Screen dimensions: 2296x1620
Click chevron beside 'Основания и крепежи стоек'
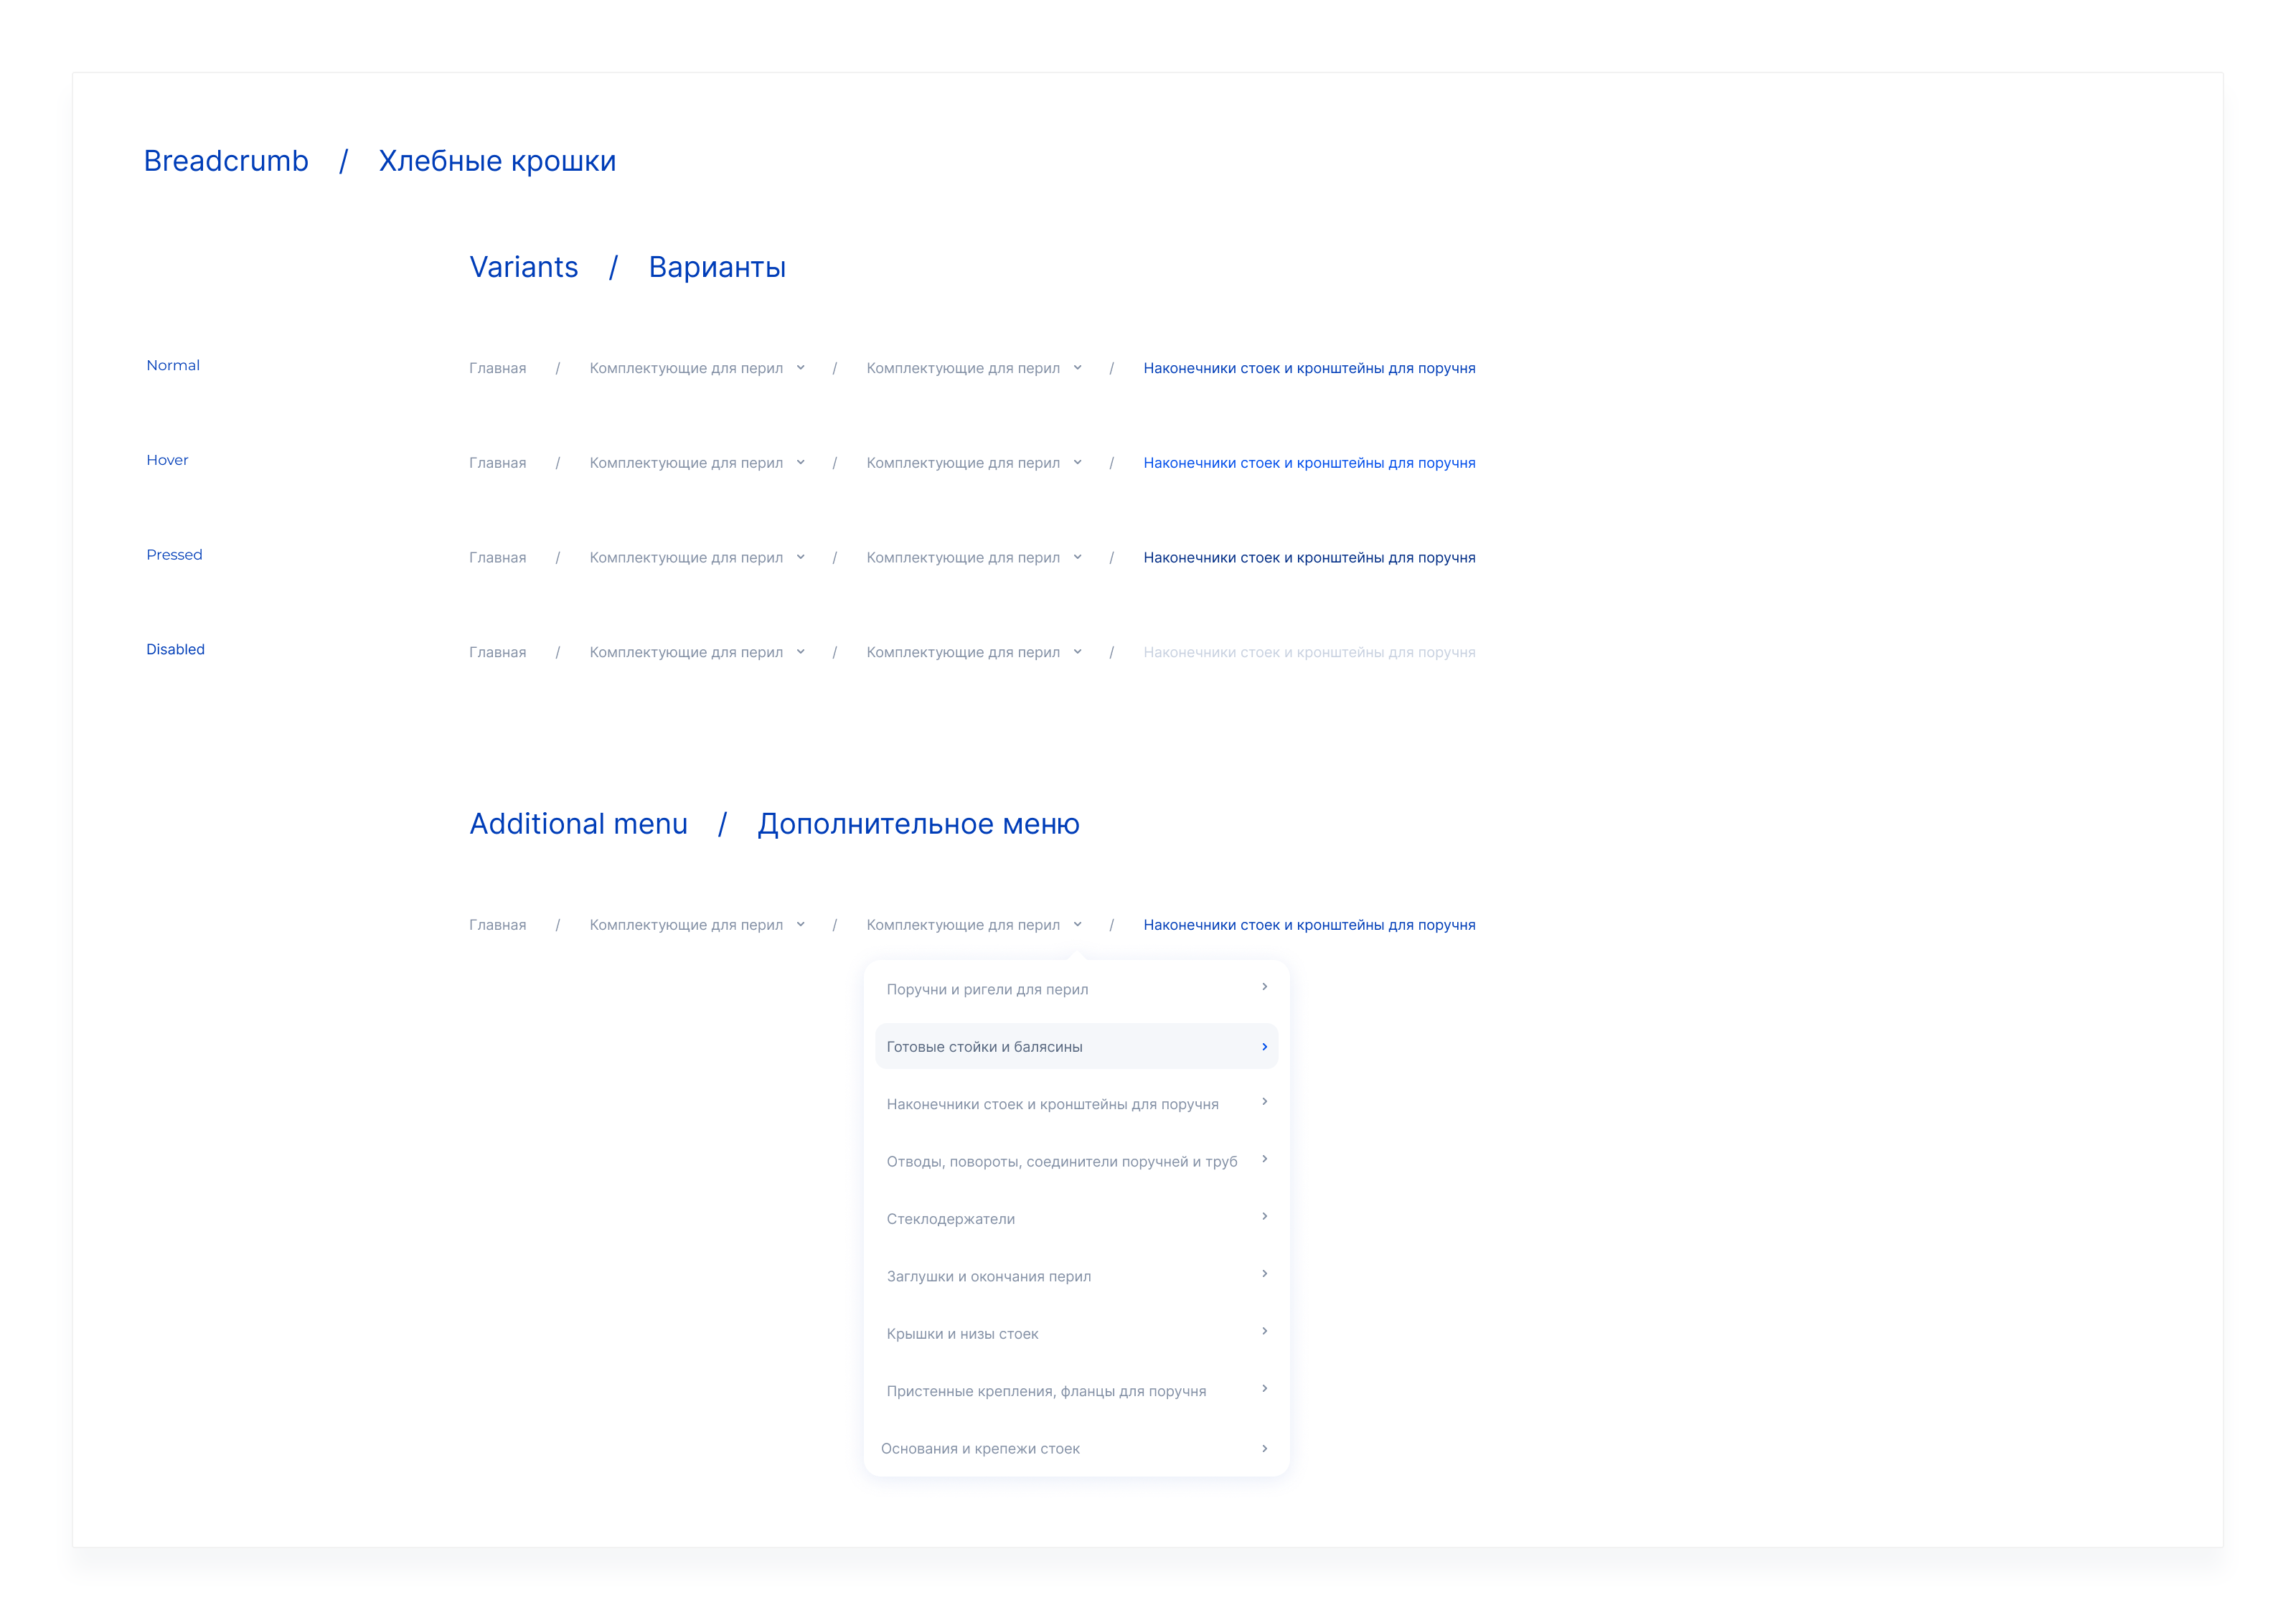click(1264, 1449)
